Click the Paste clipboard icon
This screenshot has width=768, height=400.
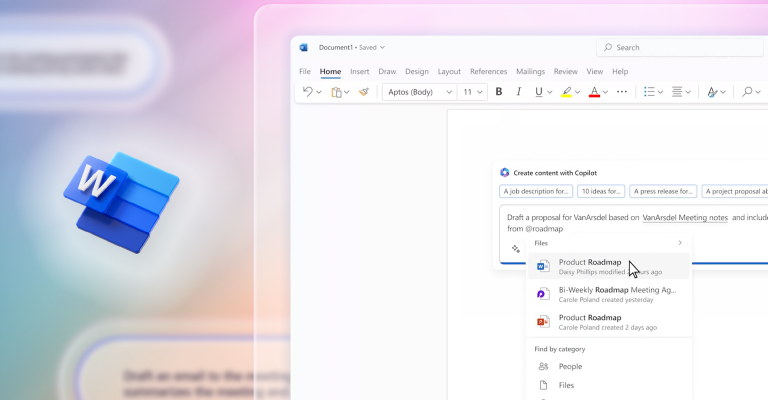[x=336, y=92]
